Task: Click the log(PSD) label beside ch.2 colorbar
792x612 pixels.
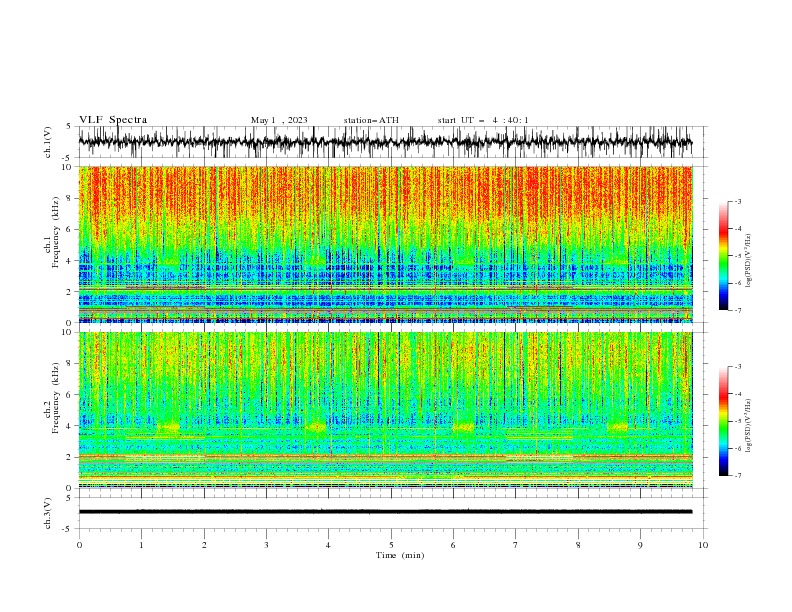Action: (x=748, y=426)
